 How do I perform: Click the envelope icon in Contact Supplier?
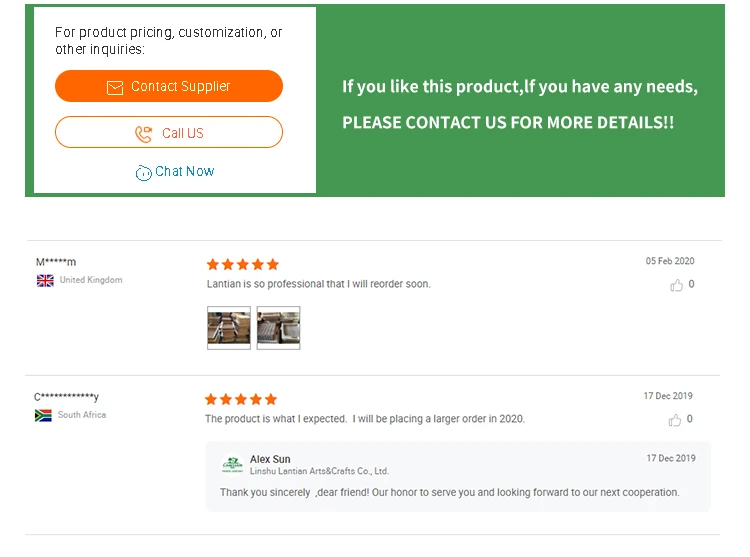[x=115, y=87]
